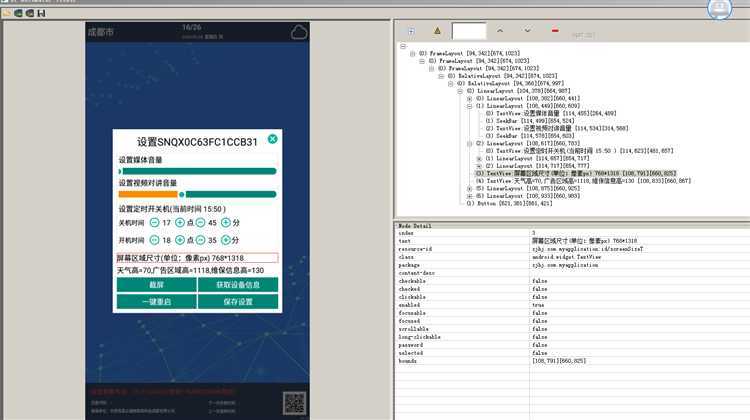Image resolution: width=750 pixels, height=420 pixels.
Task: Click the 保存设置 save settings button
Action: 238,302
